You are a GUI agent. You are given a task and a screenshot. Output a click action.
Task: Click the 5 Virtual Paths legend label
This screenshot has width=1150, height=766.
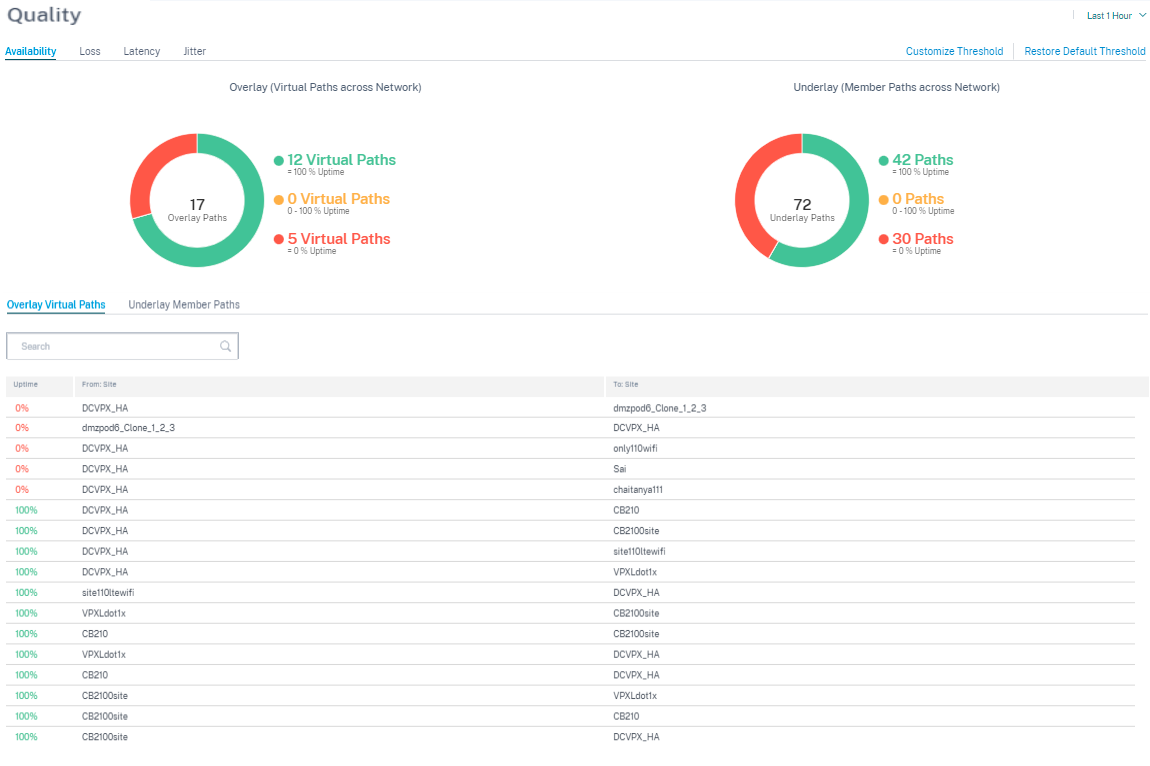pyautogui.click(x=339, y=239)
